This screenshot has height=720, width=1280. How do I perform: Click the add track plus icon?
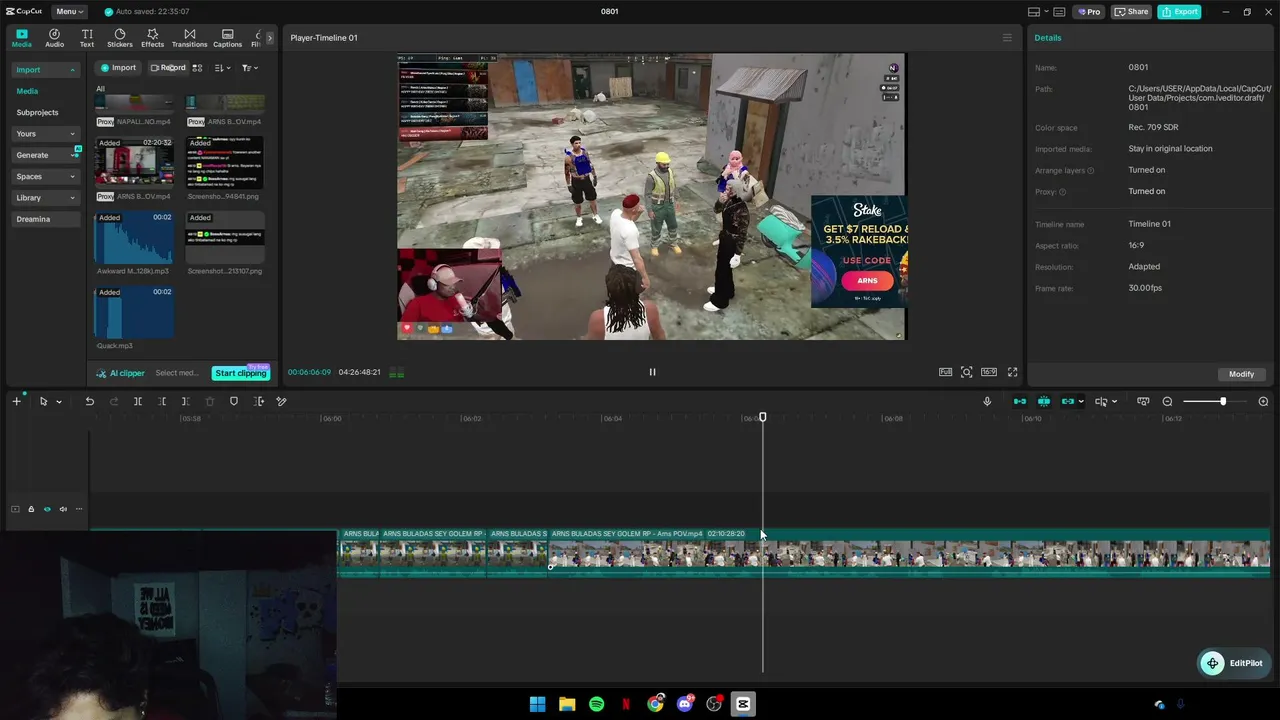[x=16, y=401]
